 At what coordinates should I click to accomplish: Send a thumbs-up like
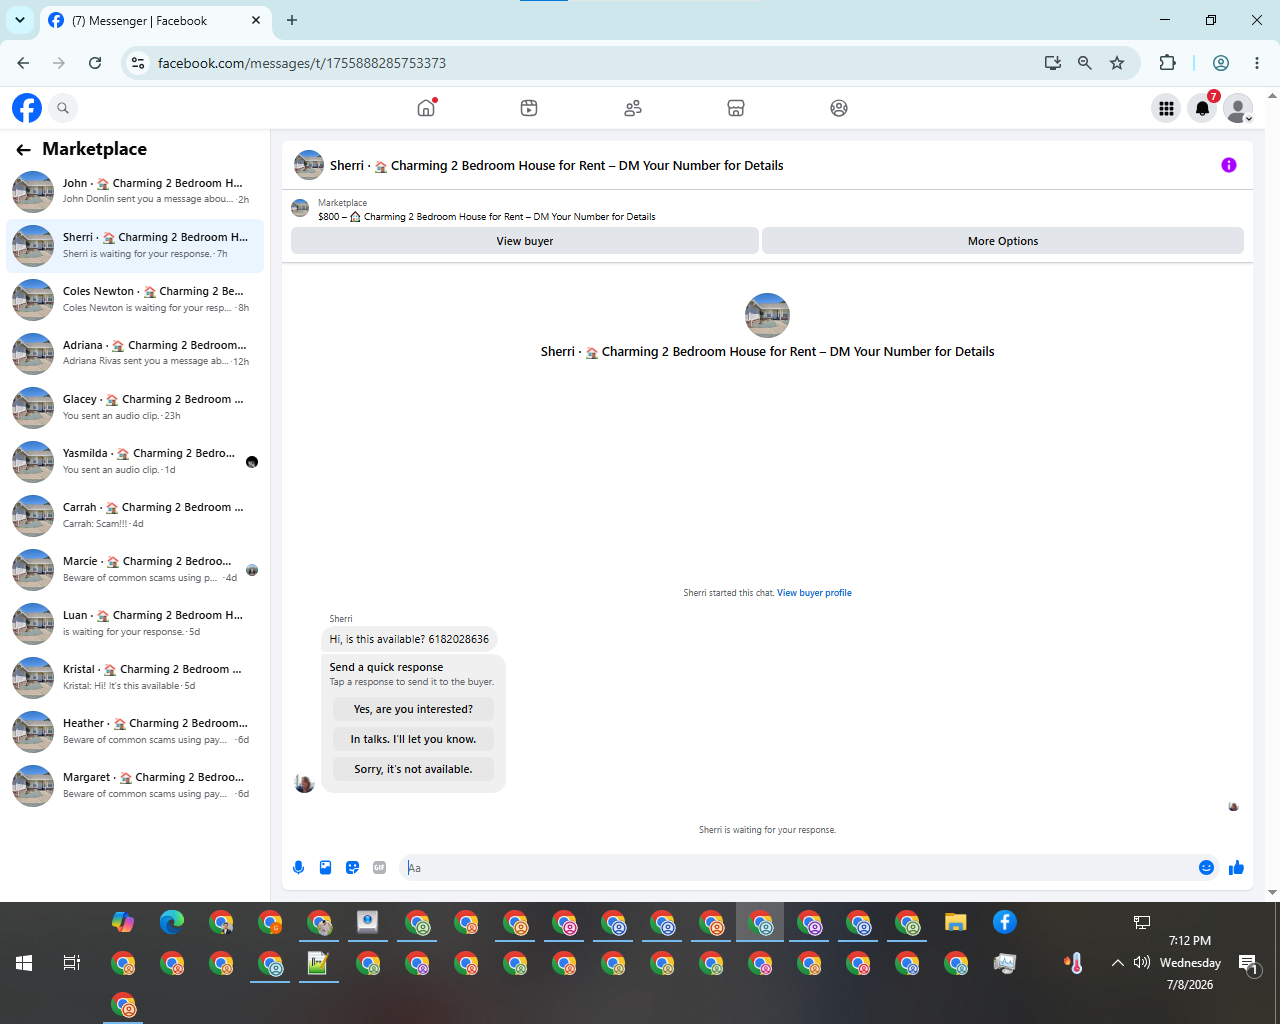coord(1236,868)
